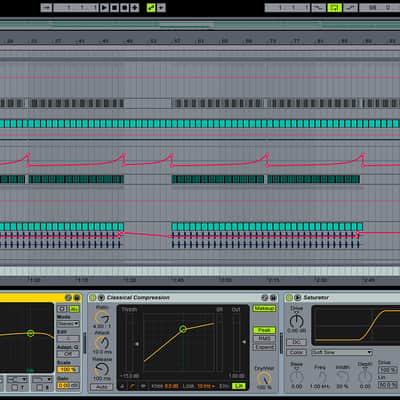Enable Auto release on compressor
Image resolution: width=400 pixels, height=400 pixels.
coord(102,387)
